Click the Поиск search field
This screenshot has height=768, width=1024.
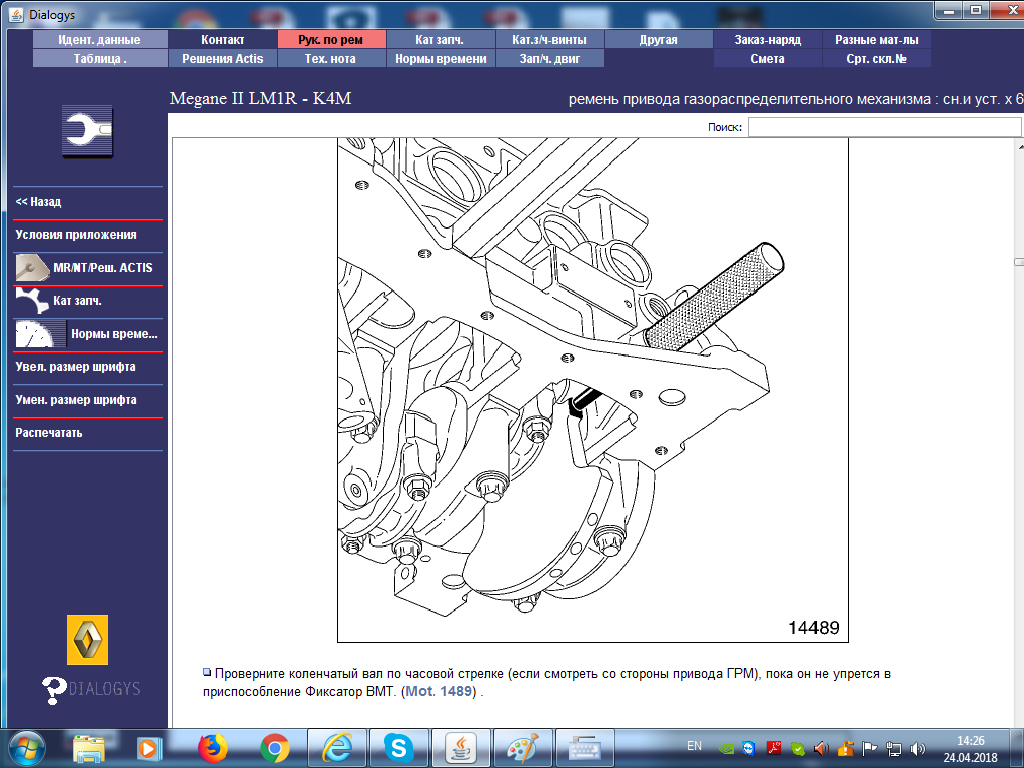pyautogui.click(x=884, y=127)
